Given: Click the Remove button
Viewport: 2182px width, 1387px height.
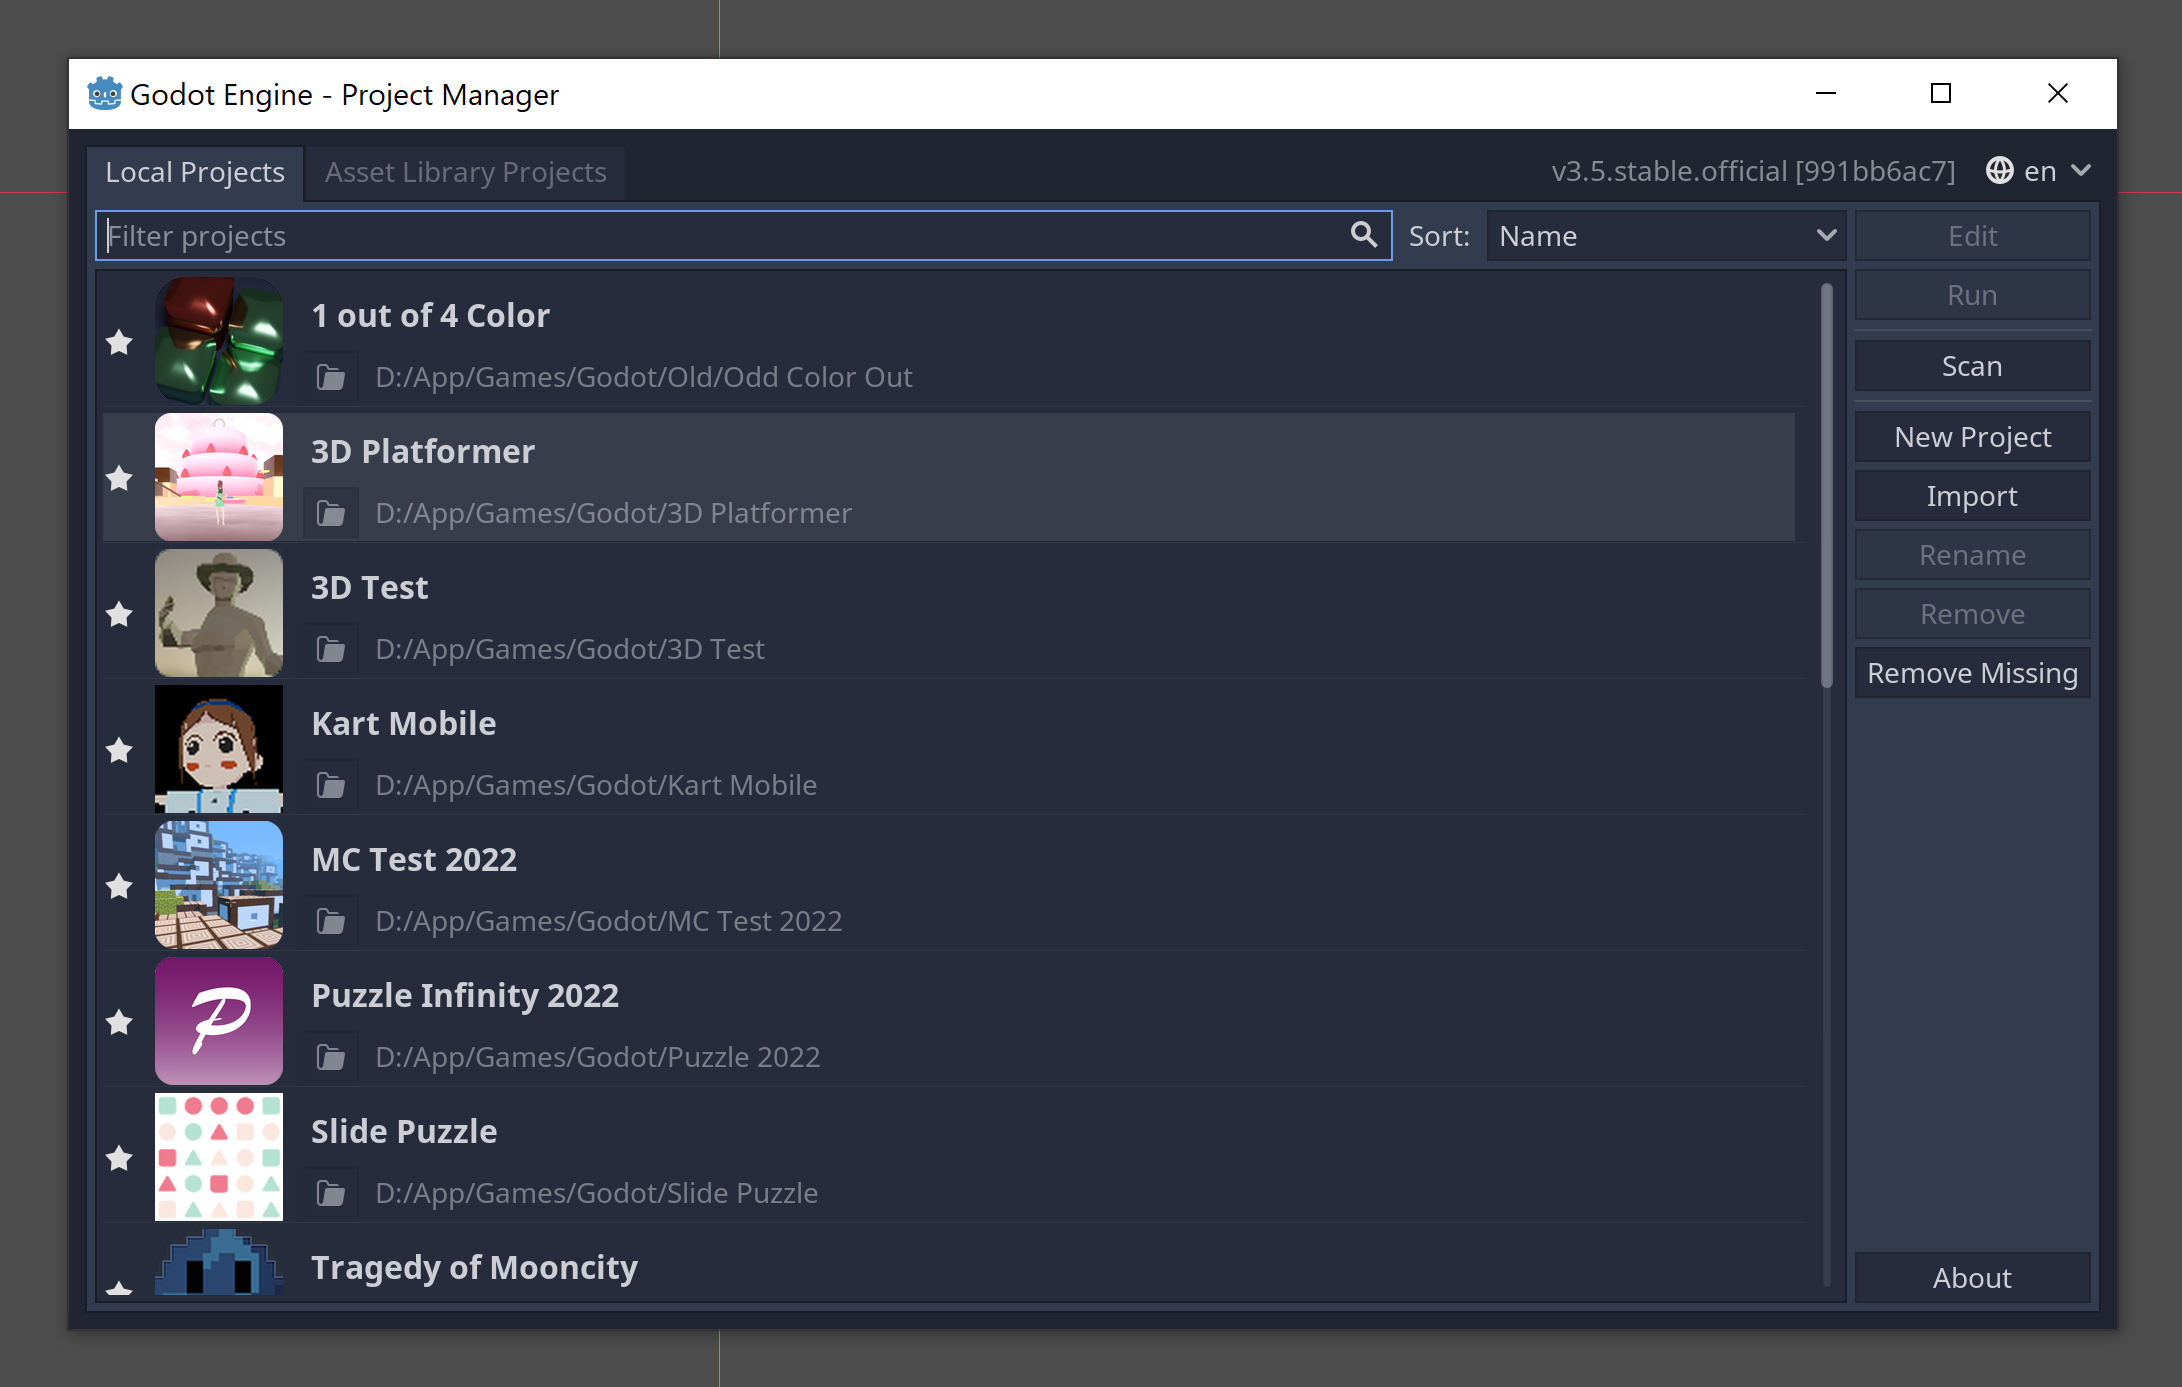Looking at the screenshot, I should 1972,614.
